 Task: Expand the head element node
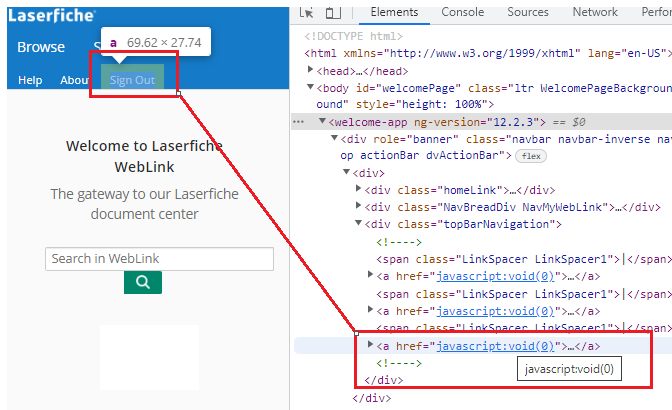coord(311,69)
